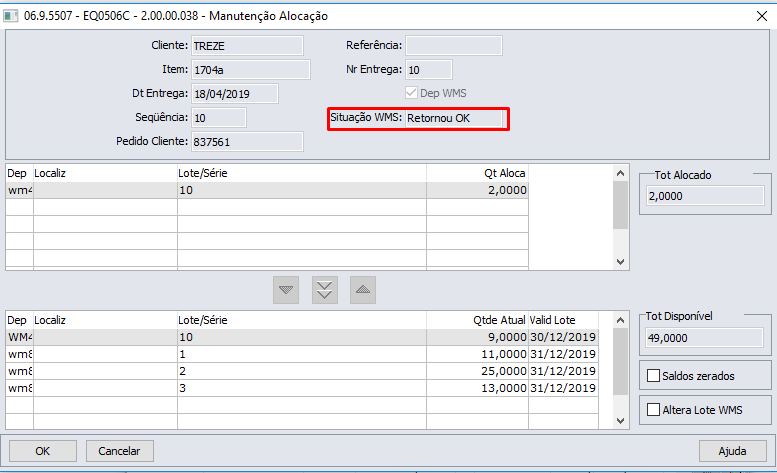Click WM4 deposit cell in lower table
Screen dimensions: 777x473
(x=20, y=337)
